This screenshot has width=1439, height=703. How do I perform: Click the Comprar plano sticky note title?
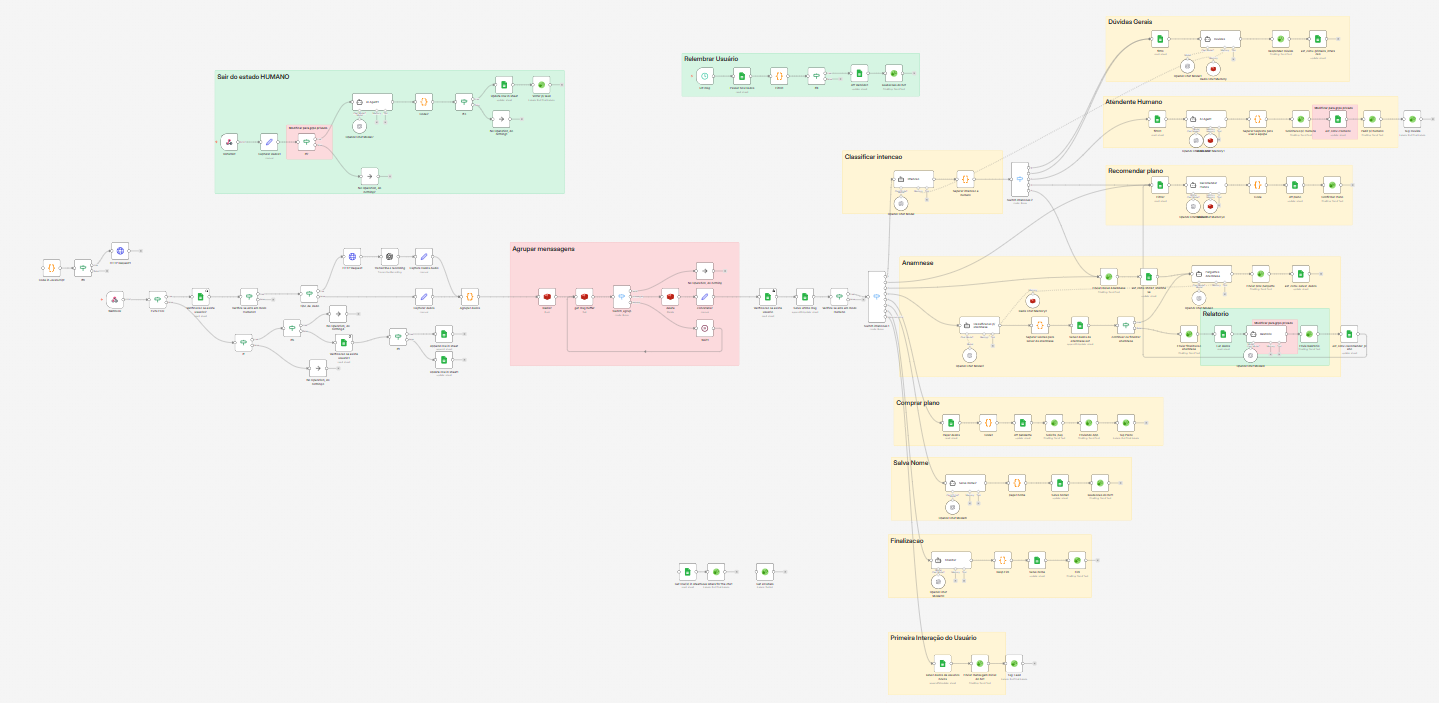[x=918, y=403]
